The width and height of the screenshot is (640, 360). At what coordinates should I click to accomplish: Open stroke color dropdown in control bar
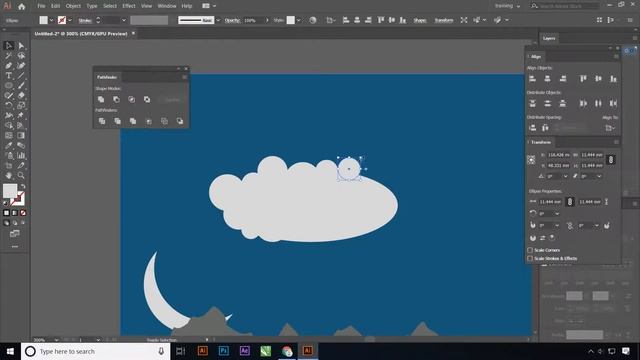70,20
